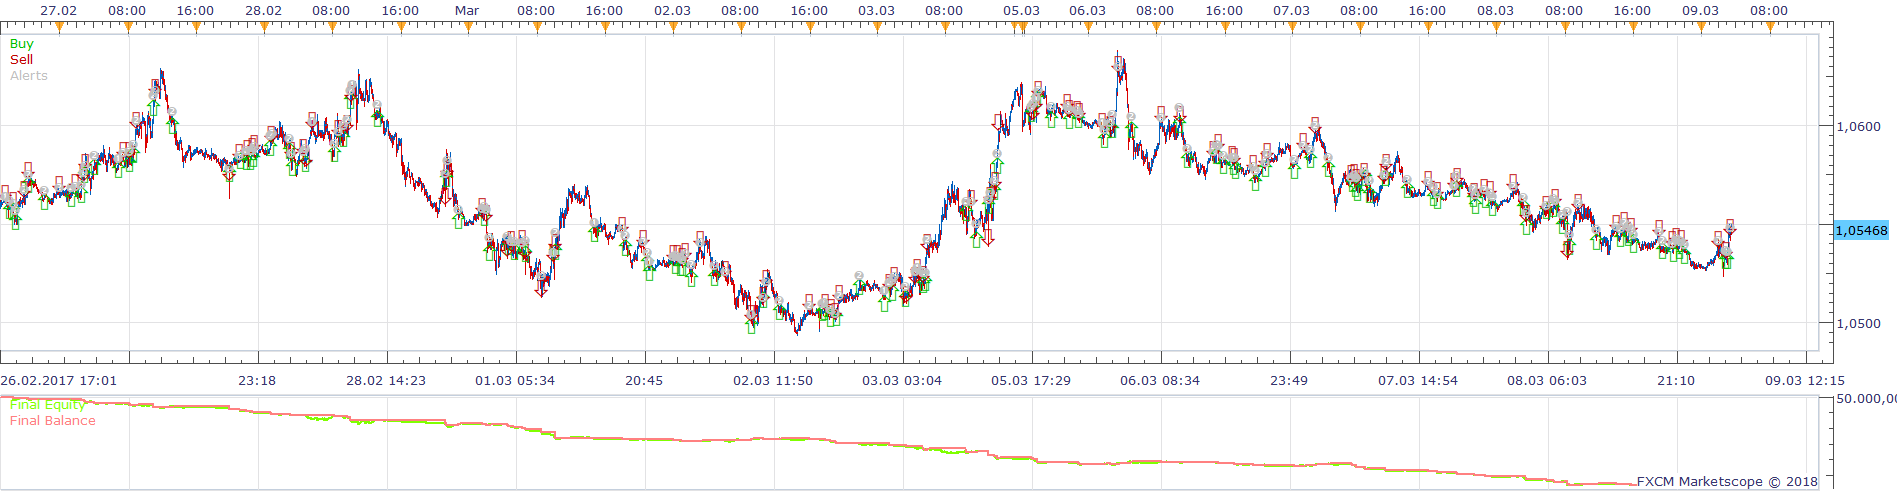The height and width of the screenshot is (491, 1899).
Task: Click the 03.03 date on top axis
Action: 876,11
